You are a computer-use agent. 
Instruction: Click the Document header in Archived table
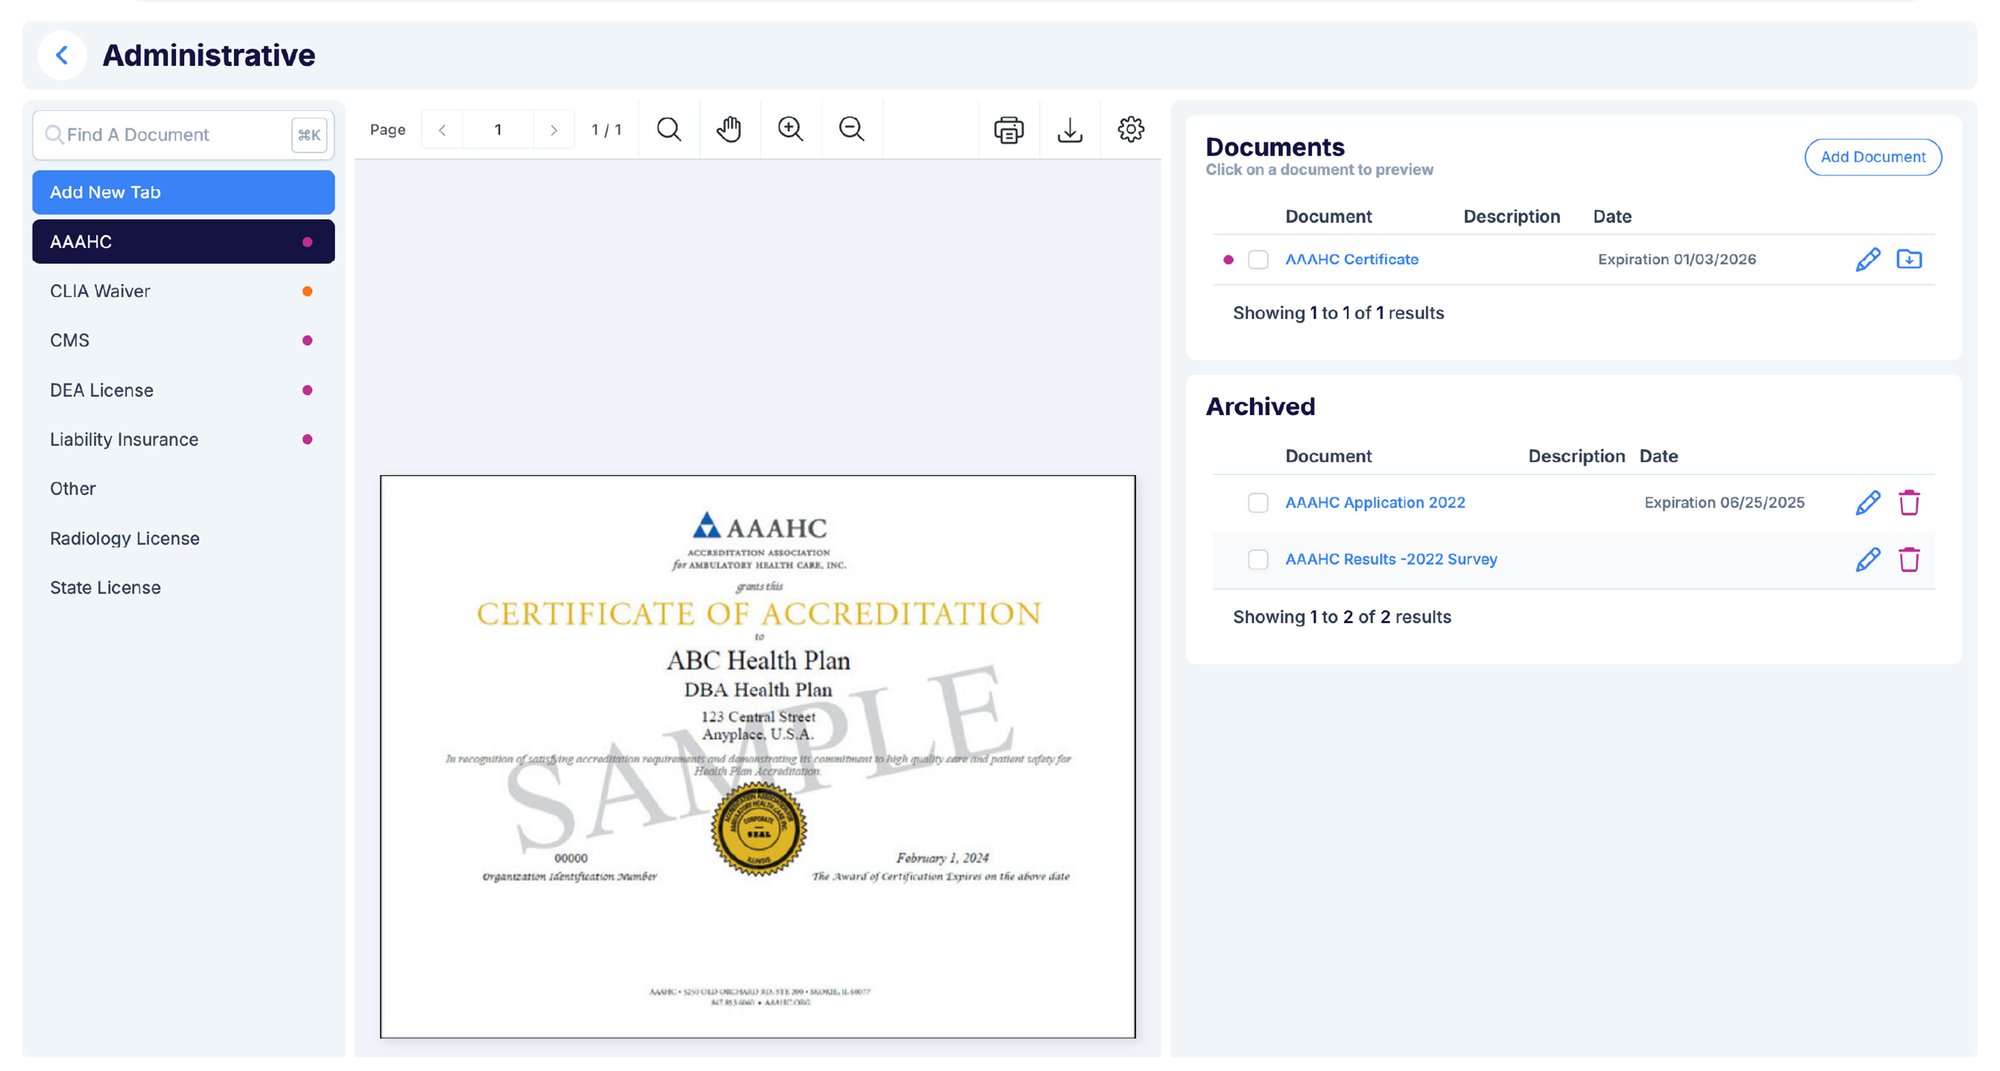tap(1328, 456)
